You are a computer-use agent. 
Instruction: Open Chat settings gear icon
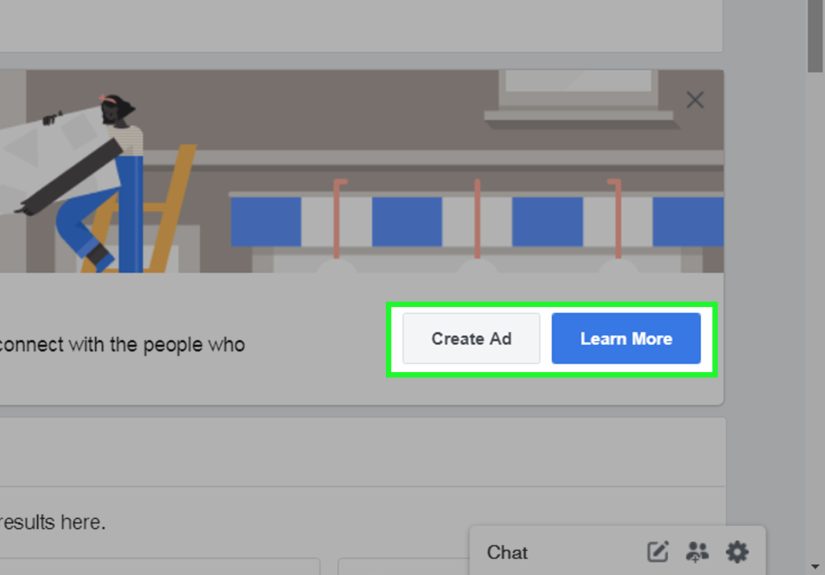737,552
